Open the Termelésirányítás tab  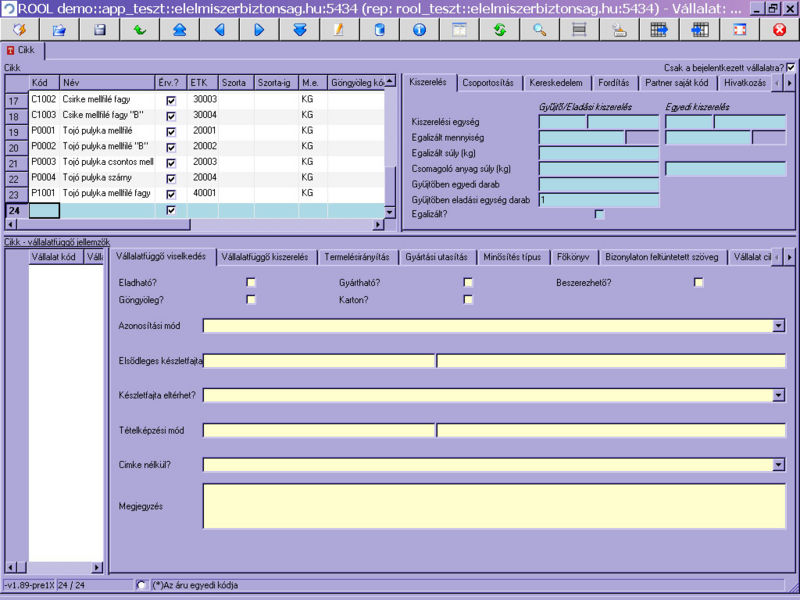coord(357,257)
